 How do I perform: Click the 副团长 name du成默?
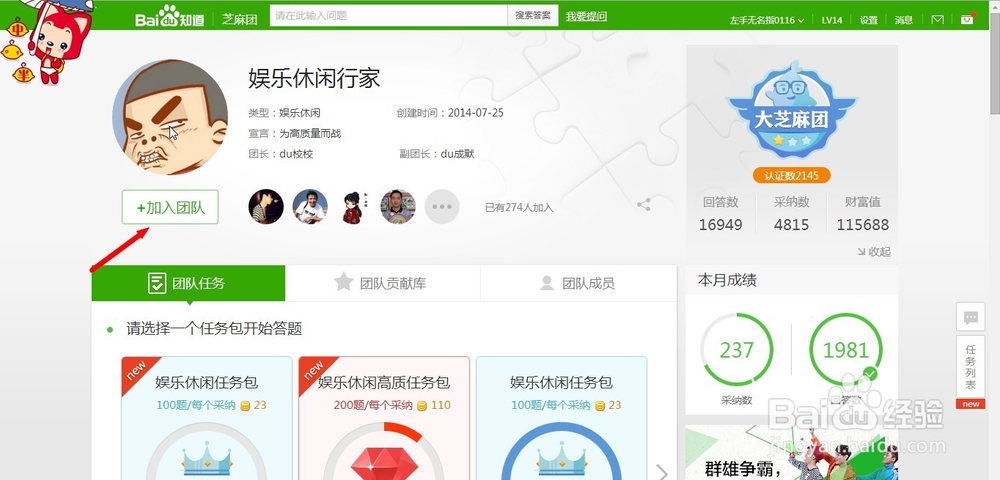click(457, 154)
